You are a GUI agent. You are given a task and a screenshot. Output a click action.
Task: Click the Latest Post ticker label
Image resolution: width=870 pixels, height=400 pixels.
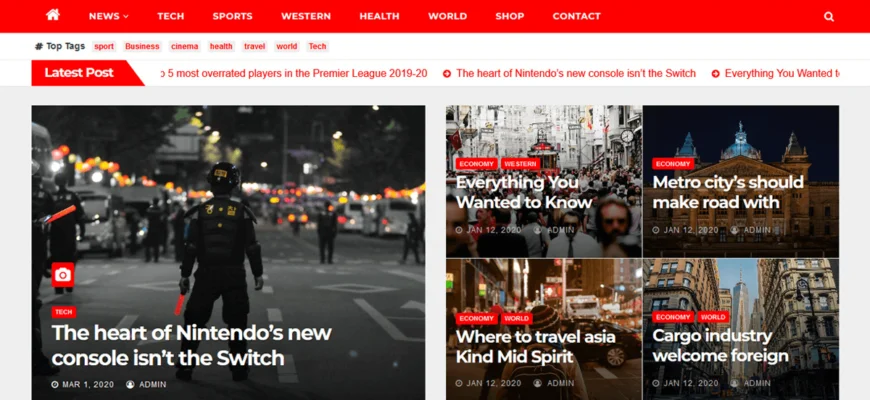point(79,73)
